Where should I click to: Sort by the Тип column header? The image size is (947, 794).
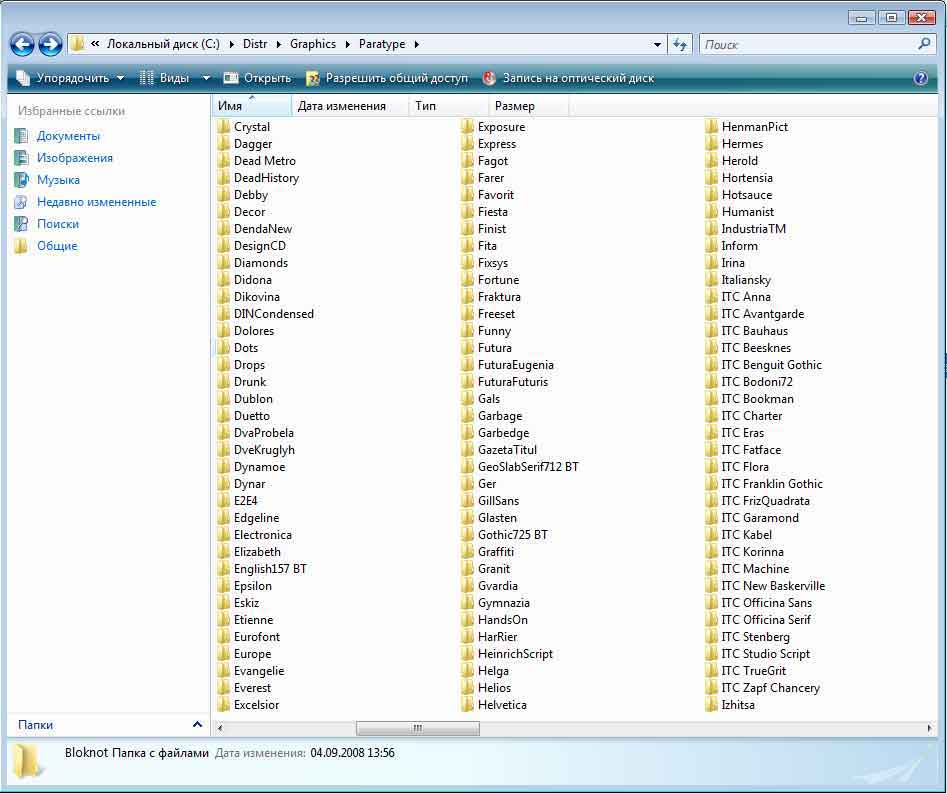click(x=449, y=106)
